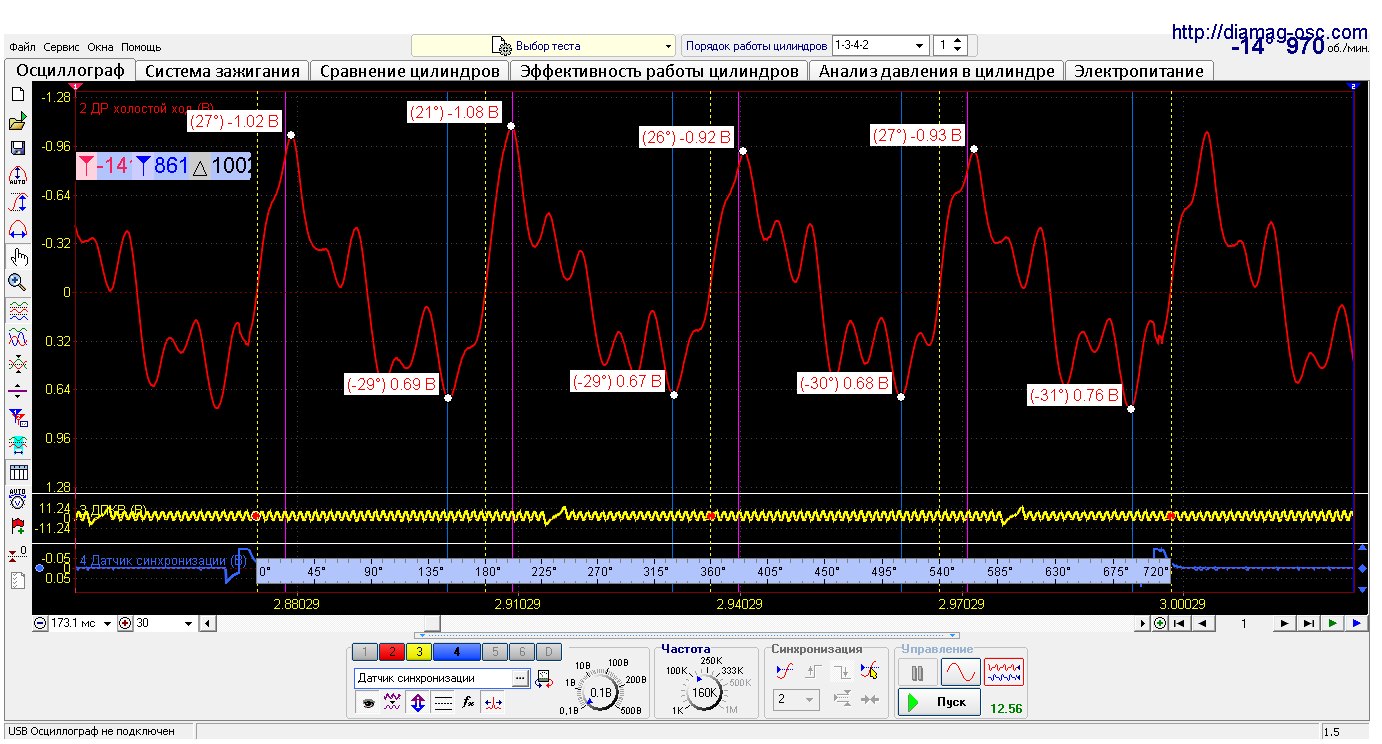1382x744 pixels.
Task: Toggle the D digital channel button
Action: [547, 652]
